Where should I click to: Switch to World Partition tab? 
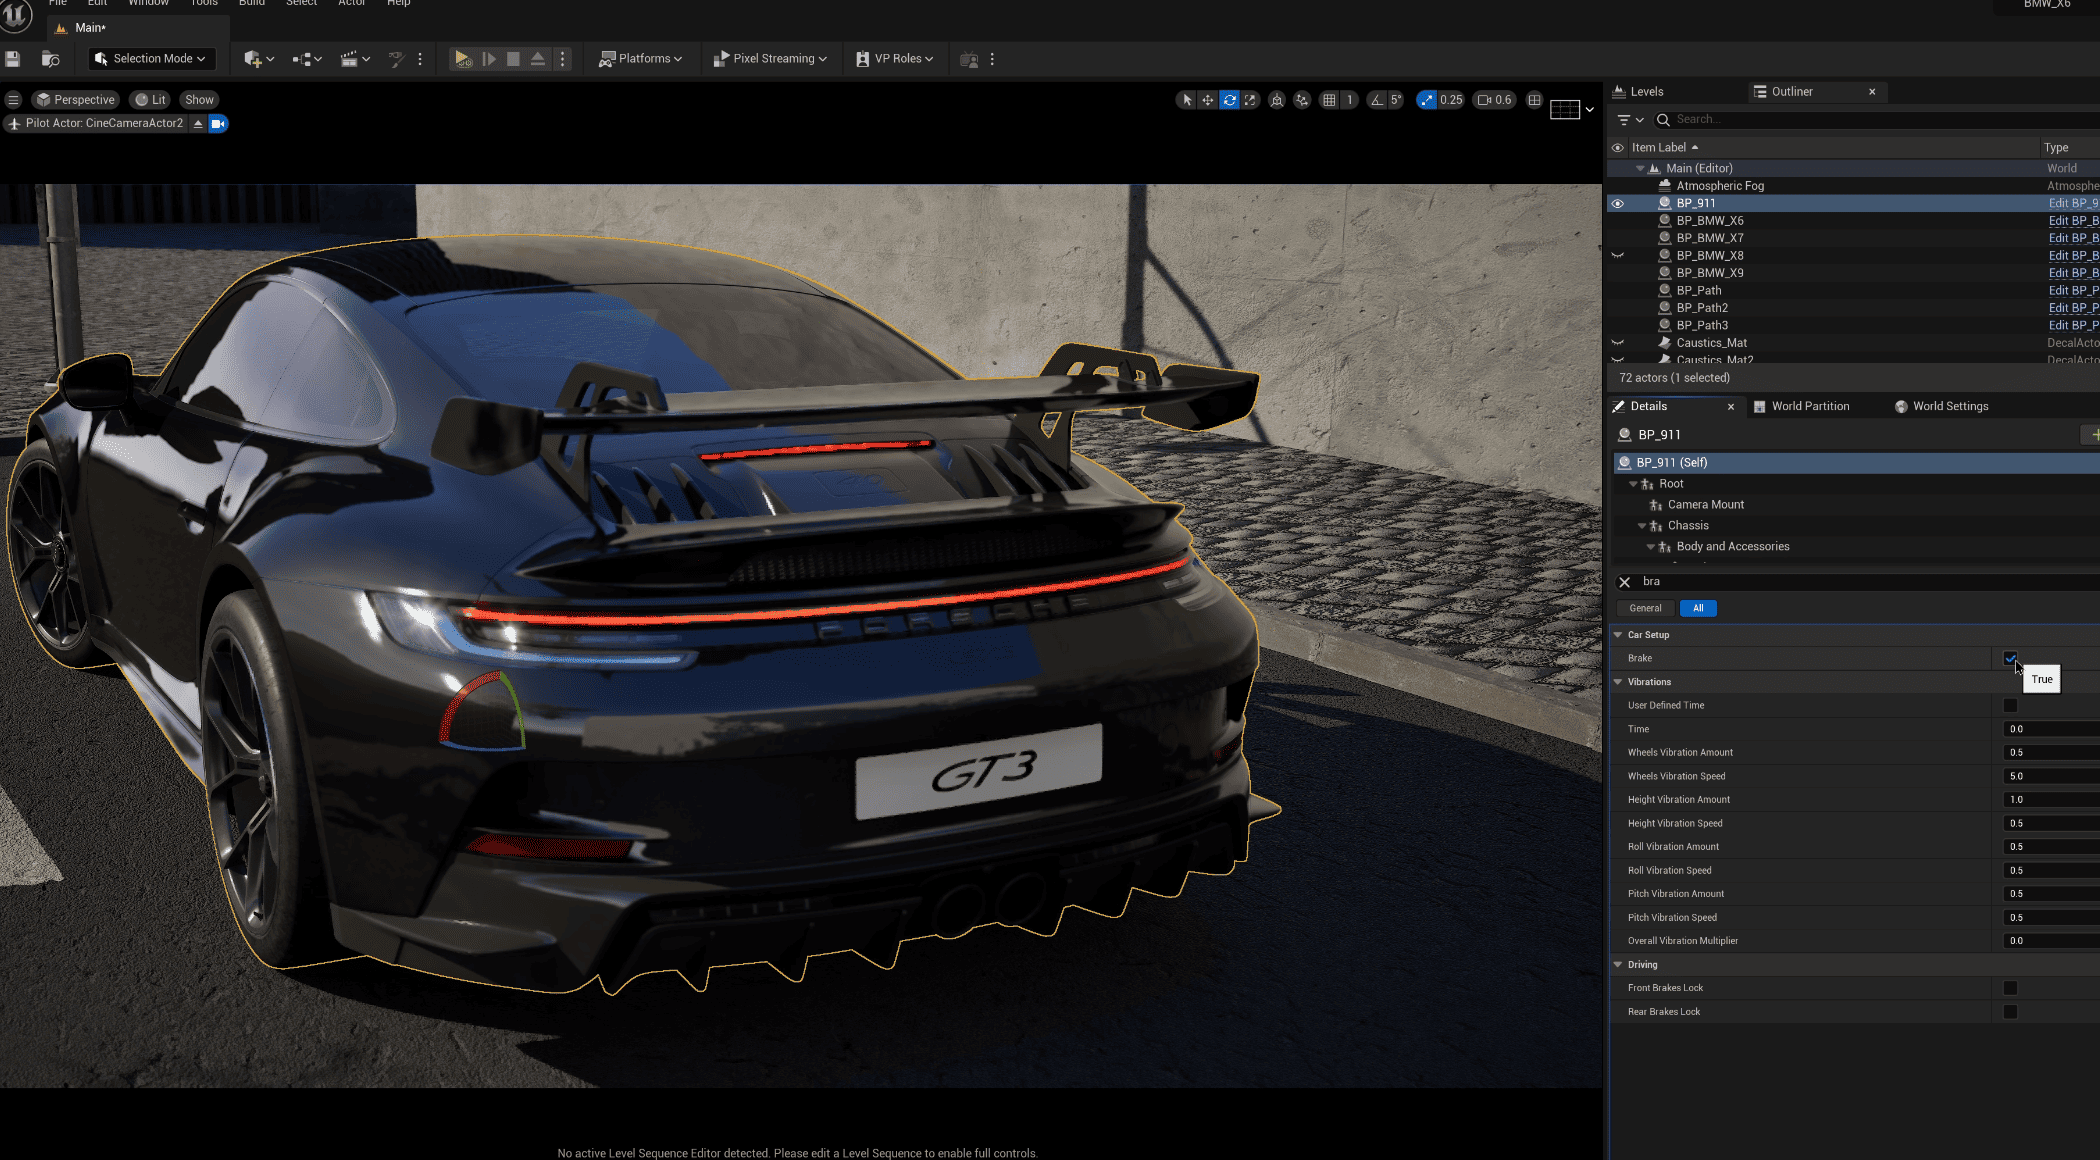(1802, 407)
